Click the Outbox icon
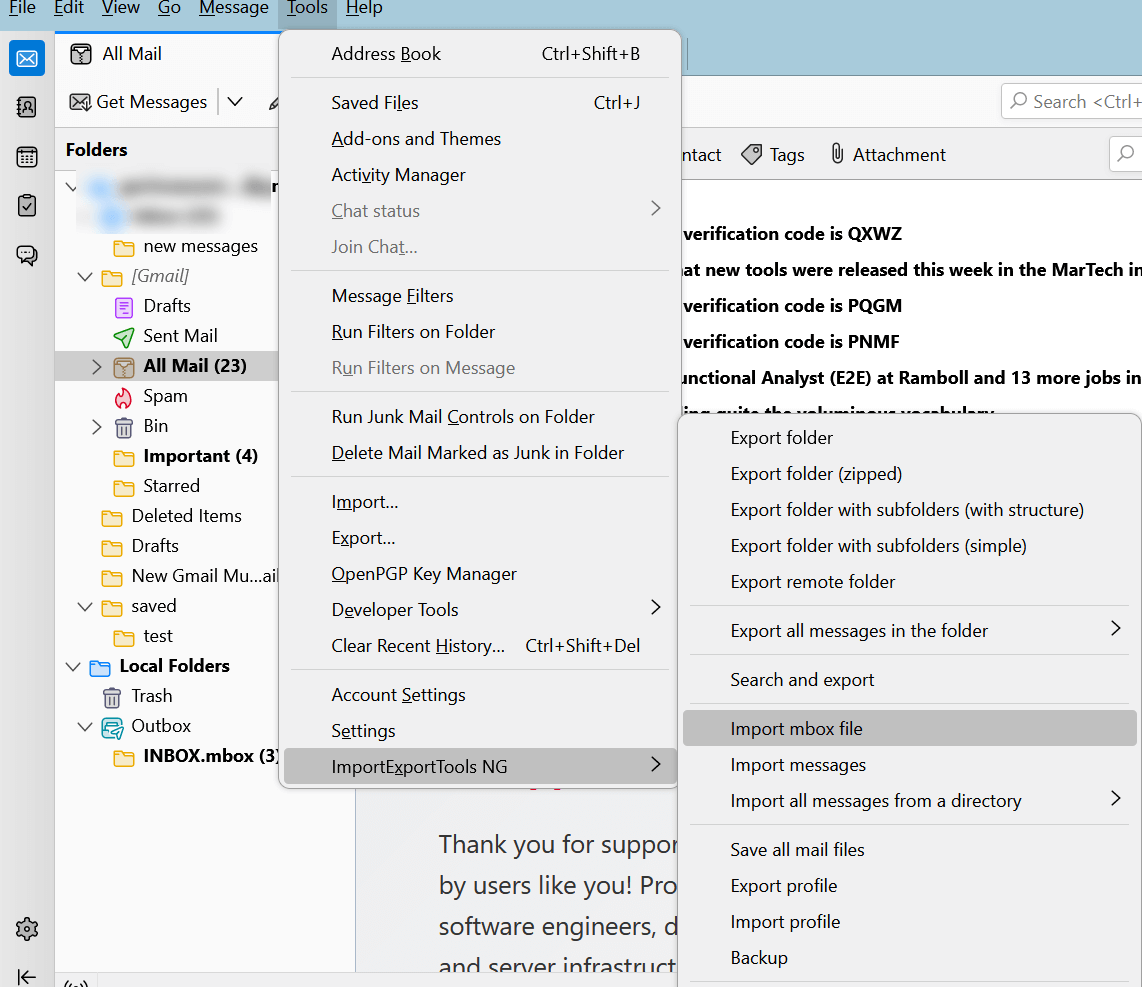 point(112,727)
